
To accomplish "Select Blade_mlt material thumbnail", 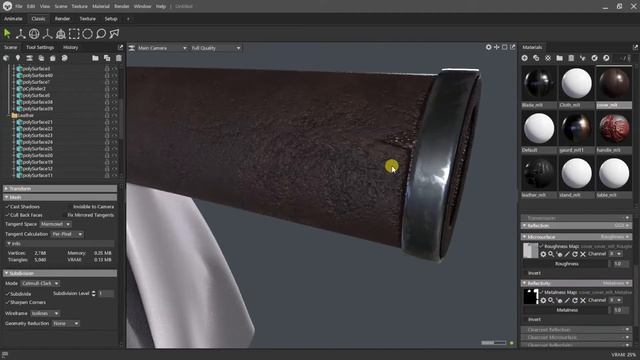I will (x=539, y=83).
